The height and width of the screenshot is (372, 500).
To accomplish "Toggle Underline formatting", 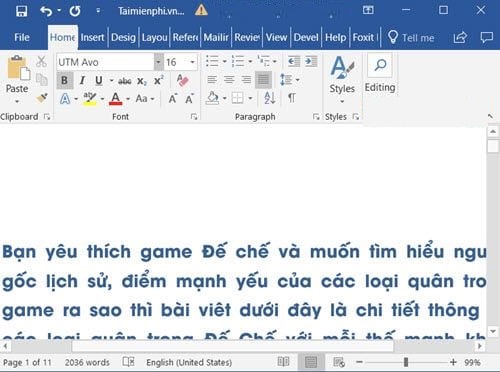I will coord(99,80).
